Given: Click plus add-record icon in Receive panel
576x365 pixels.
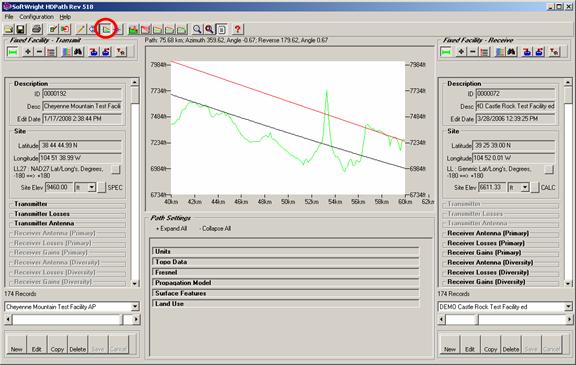Looking at the screenshot, I should click(461, 52).
